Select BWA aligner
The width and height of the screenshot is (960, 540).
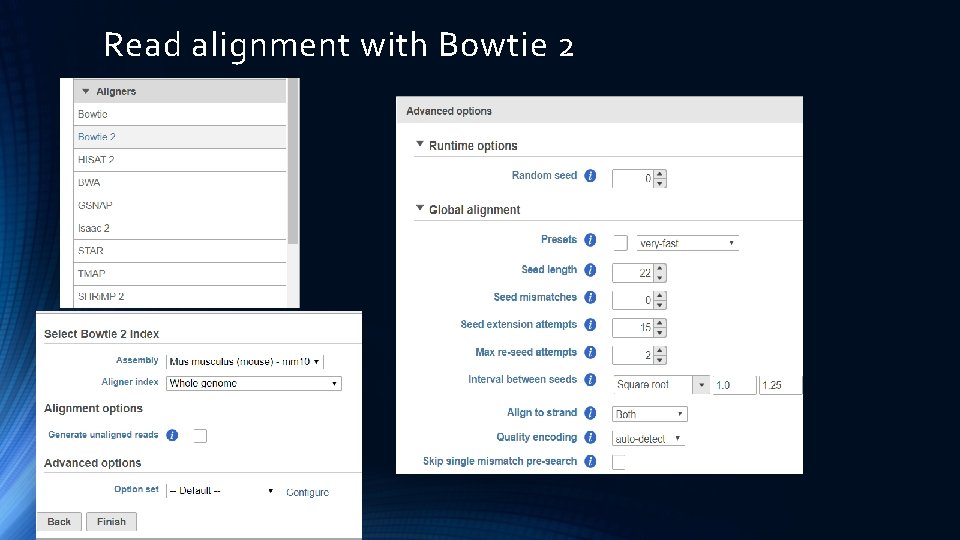click(x=180, y=182)
